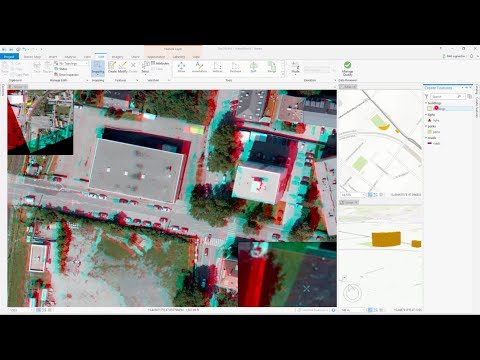Viewport: 480px width, 360px height.
Task: Open the Attributes pane button
Action: [160, 63]
